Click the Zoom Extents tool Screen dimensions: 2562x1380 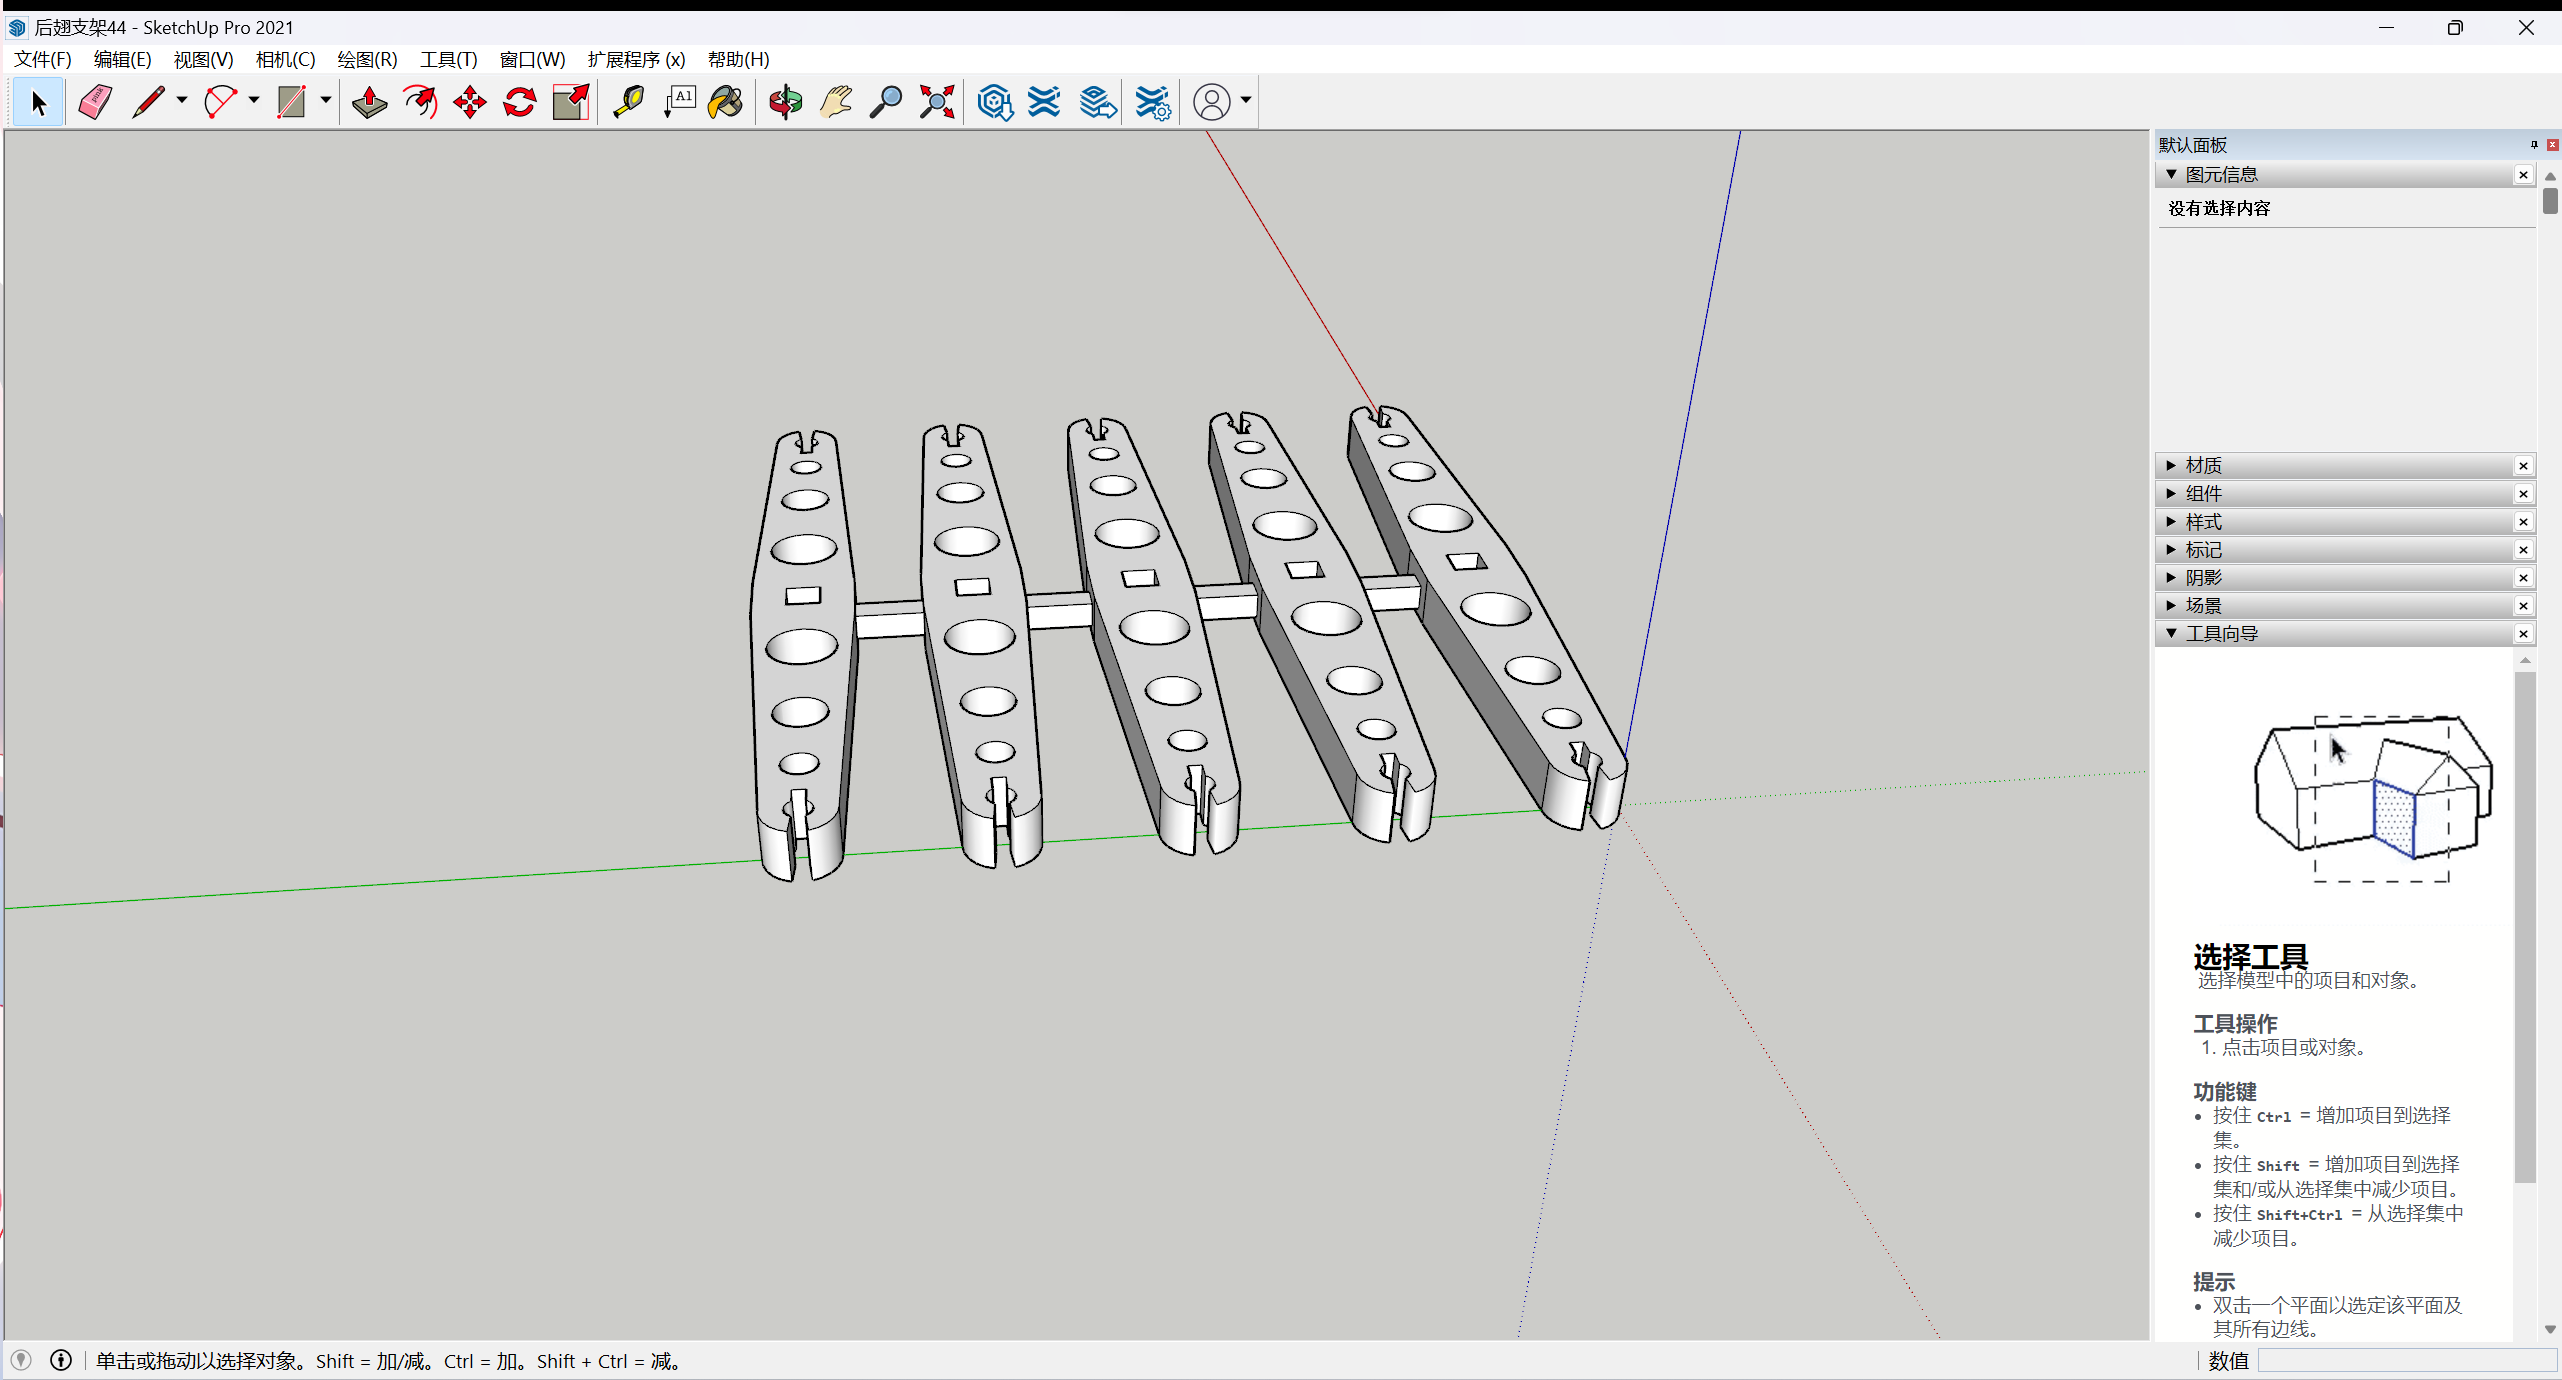(x=937, y=102)
